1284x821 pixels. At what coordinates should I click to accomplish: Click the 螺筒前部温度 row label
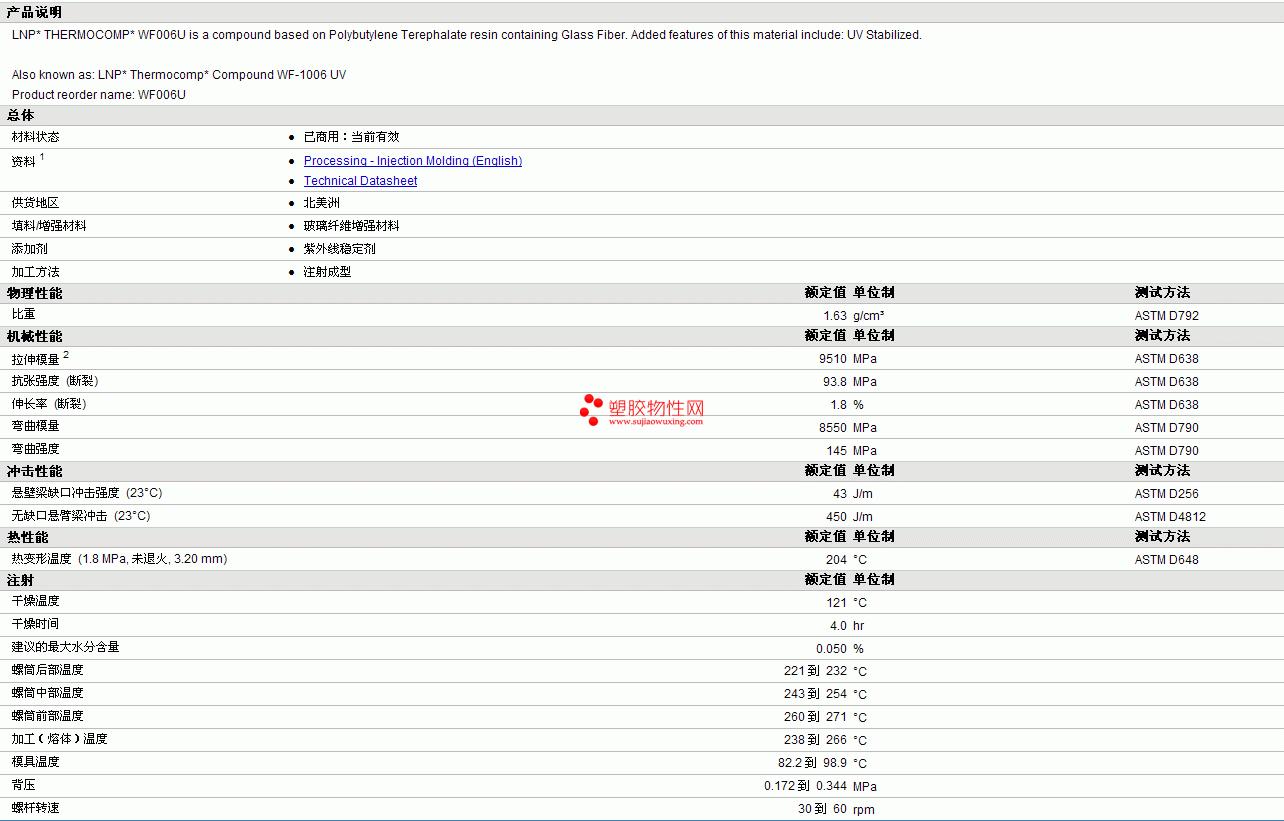tap(47, 716)
